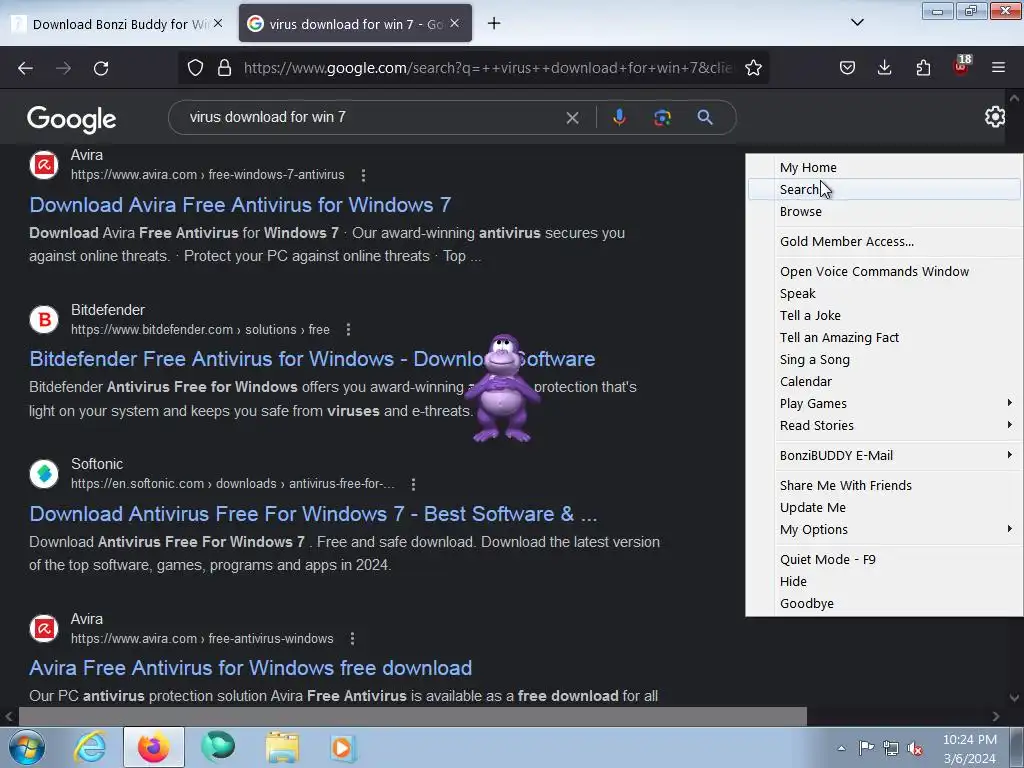This screenshot has width=1024, height=768.
Task: Switch to the Download Bonzi Buddy tab
Action: tap(119, 24)
